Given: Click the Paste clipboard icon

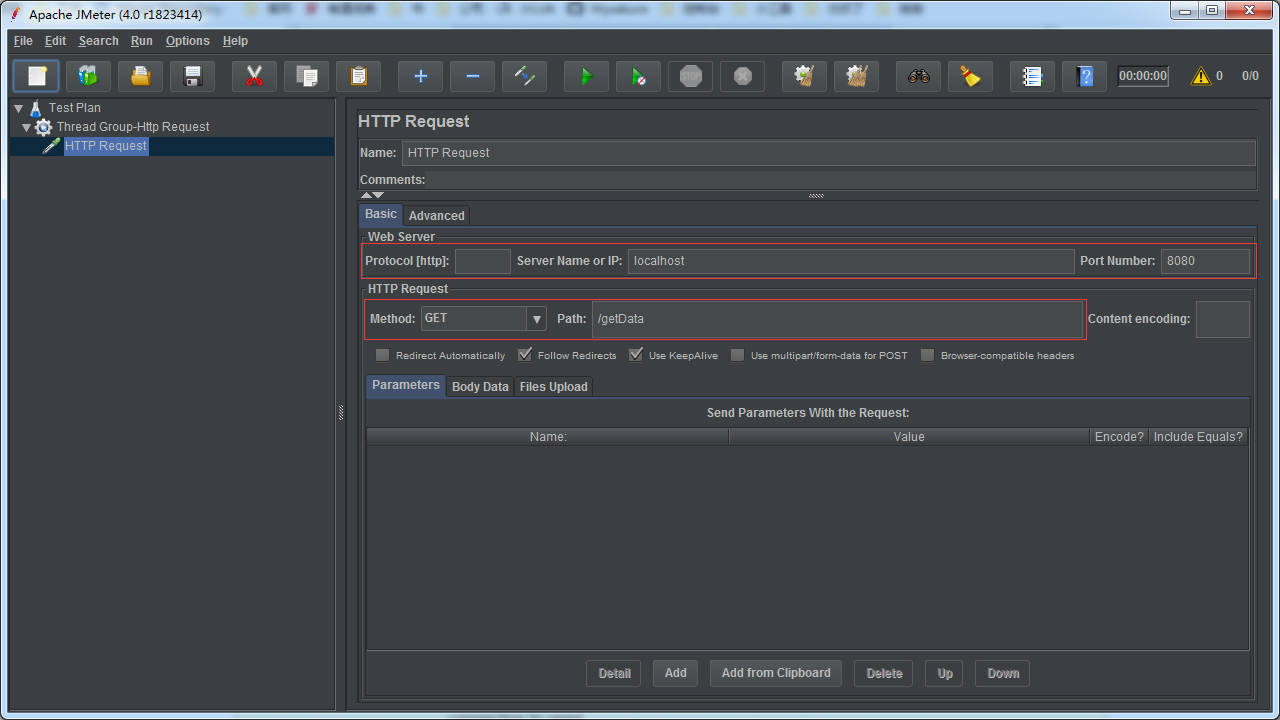Looking at the screenshot, I should click(x=358, y=76).
